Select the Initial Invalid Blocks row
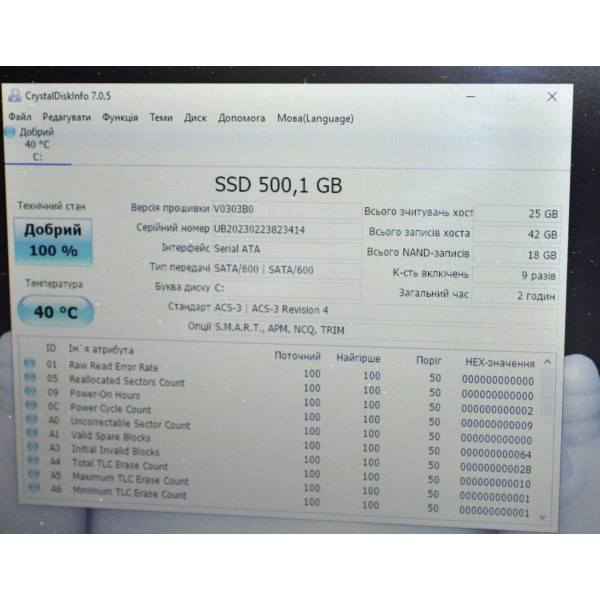 tap(279, 457)
